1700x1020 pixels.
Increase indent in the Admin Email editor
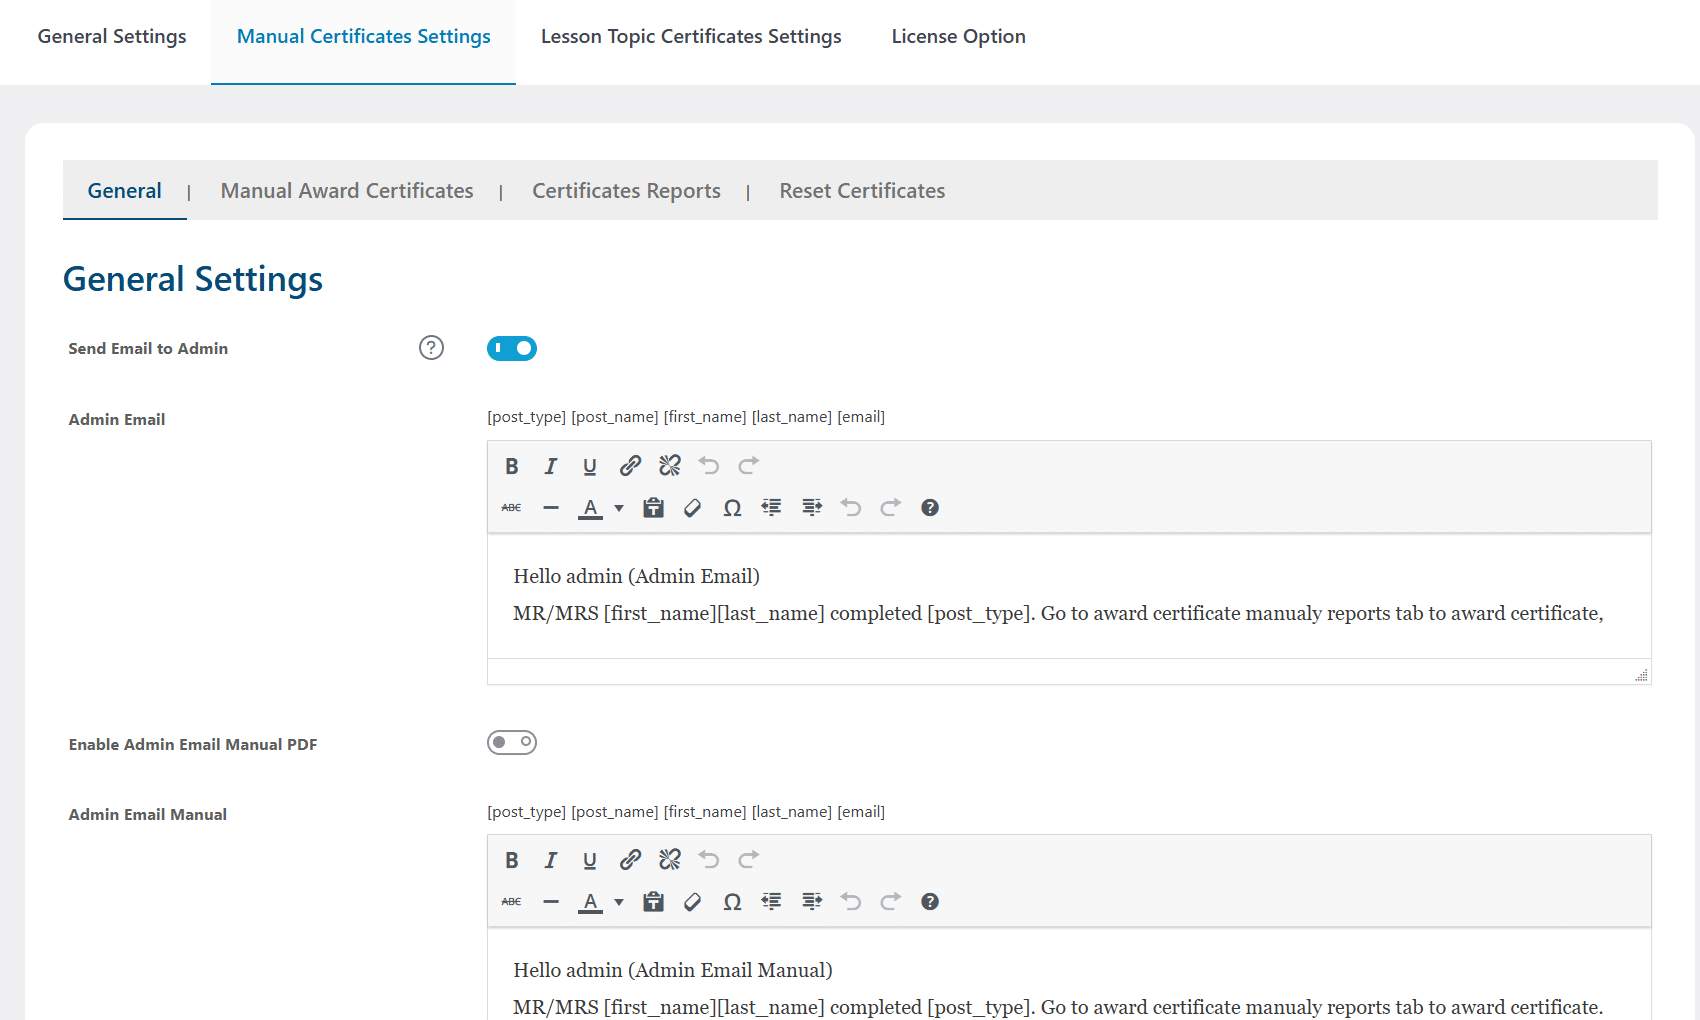pyautogui.click(x=812, y=508)
